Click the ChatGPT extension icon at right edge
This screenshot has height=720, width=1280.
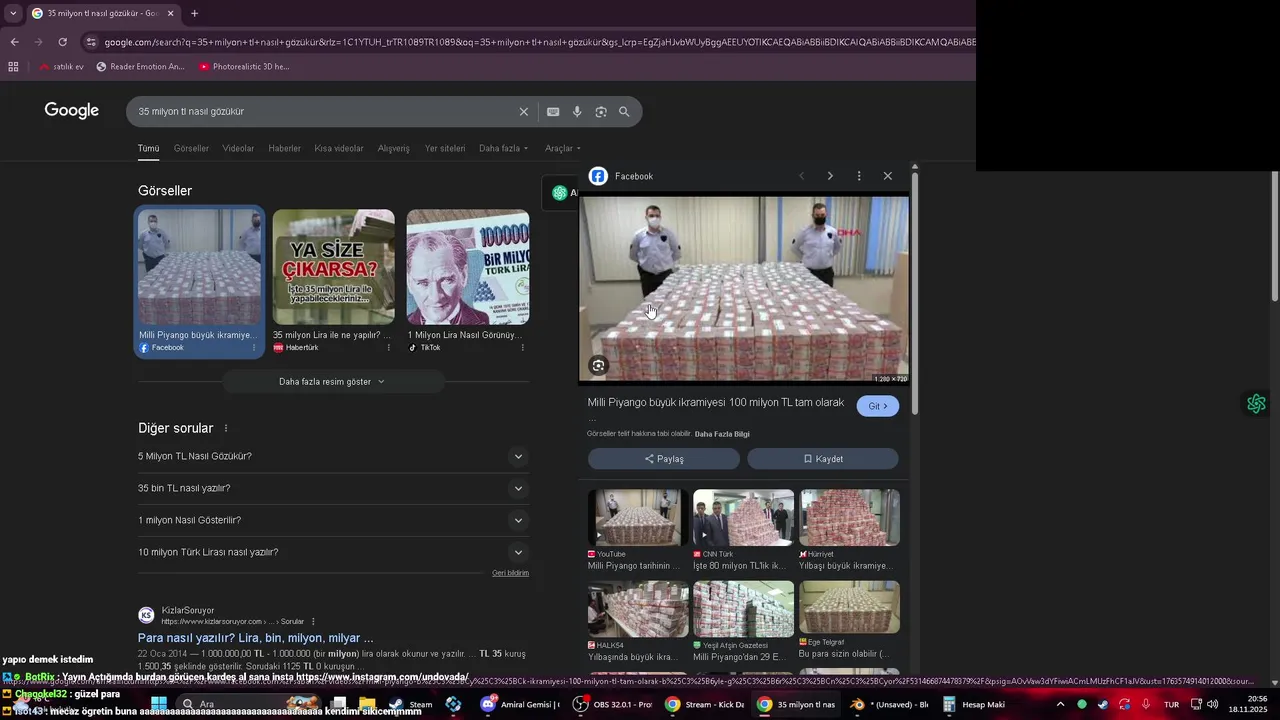[x=1256, y=404]
